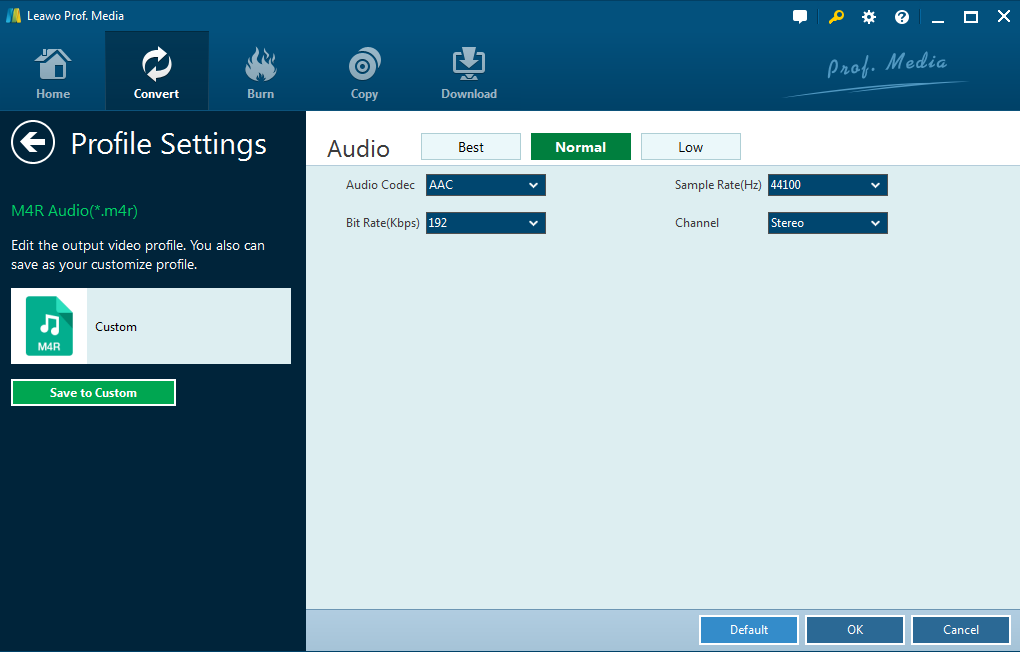Expand the Audio Codec dropdown

[485, 185]
